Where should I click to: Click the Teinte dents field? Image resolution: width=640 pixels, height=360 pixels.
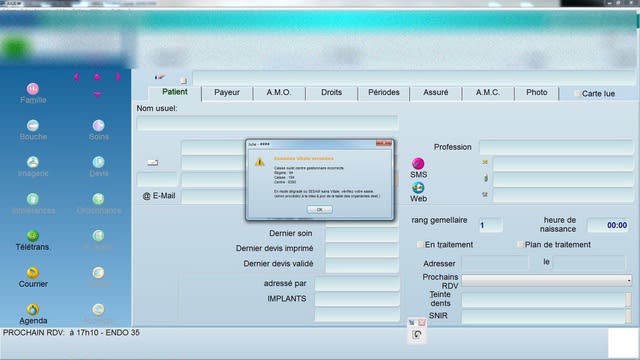point(543,300)
